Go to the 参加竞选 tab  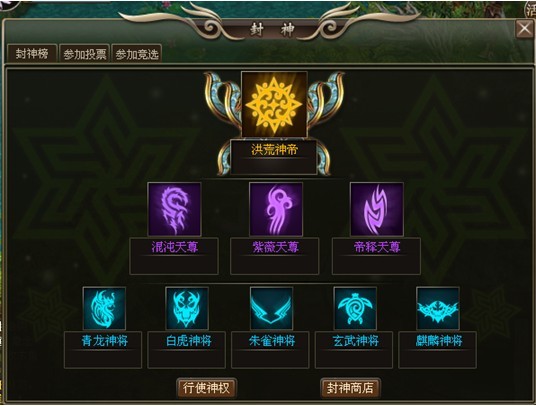(x=137, y=54)
